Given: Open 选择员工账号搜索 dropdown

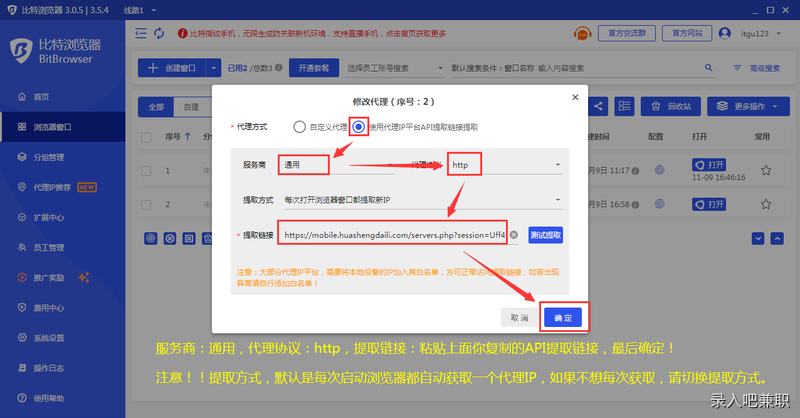Looking at the screenshot, I should click(x=395, y=68).
